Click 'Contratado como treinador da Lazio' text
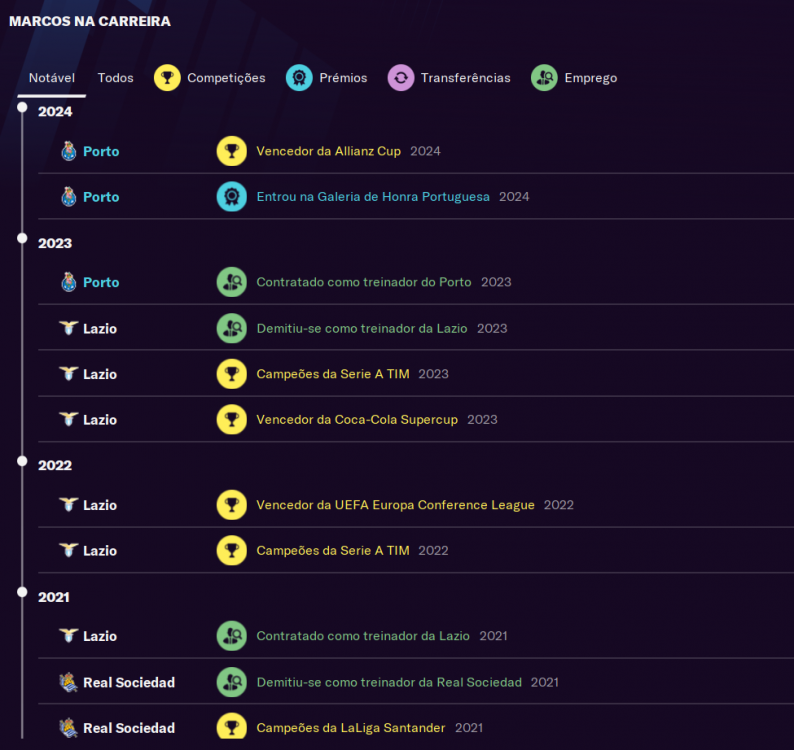 coord(363,636)
